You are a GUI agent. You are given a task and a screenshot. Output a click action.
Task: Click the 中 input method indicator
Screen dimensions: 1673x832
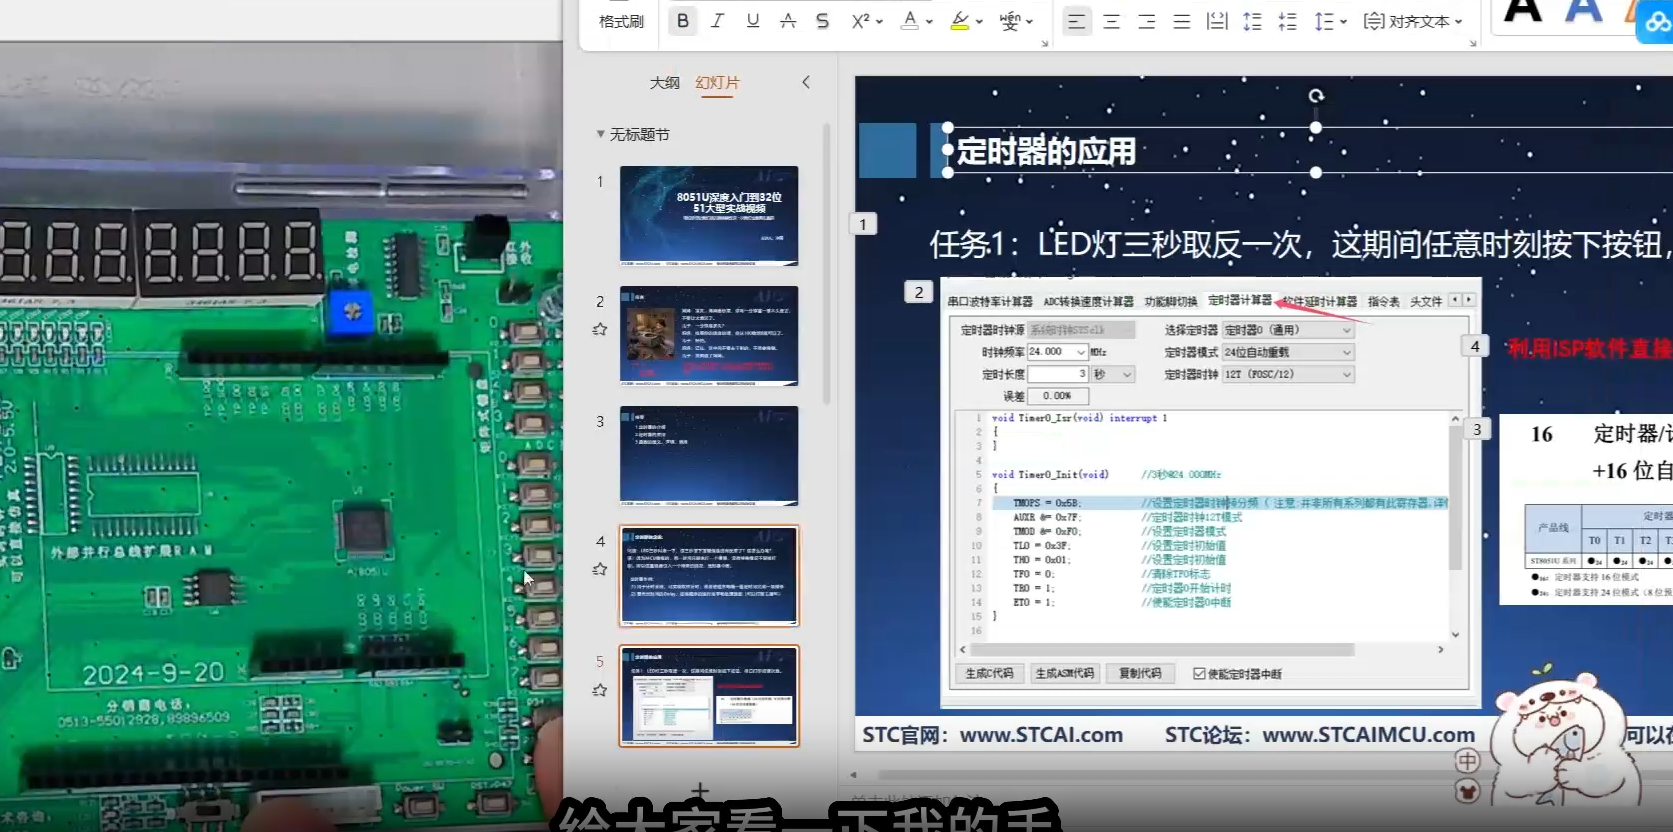[x=1467, y=762]
